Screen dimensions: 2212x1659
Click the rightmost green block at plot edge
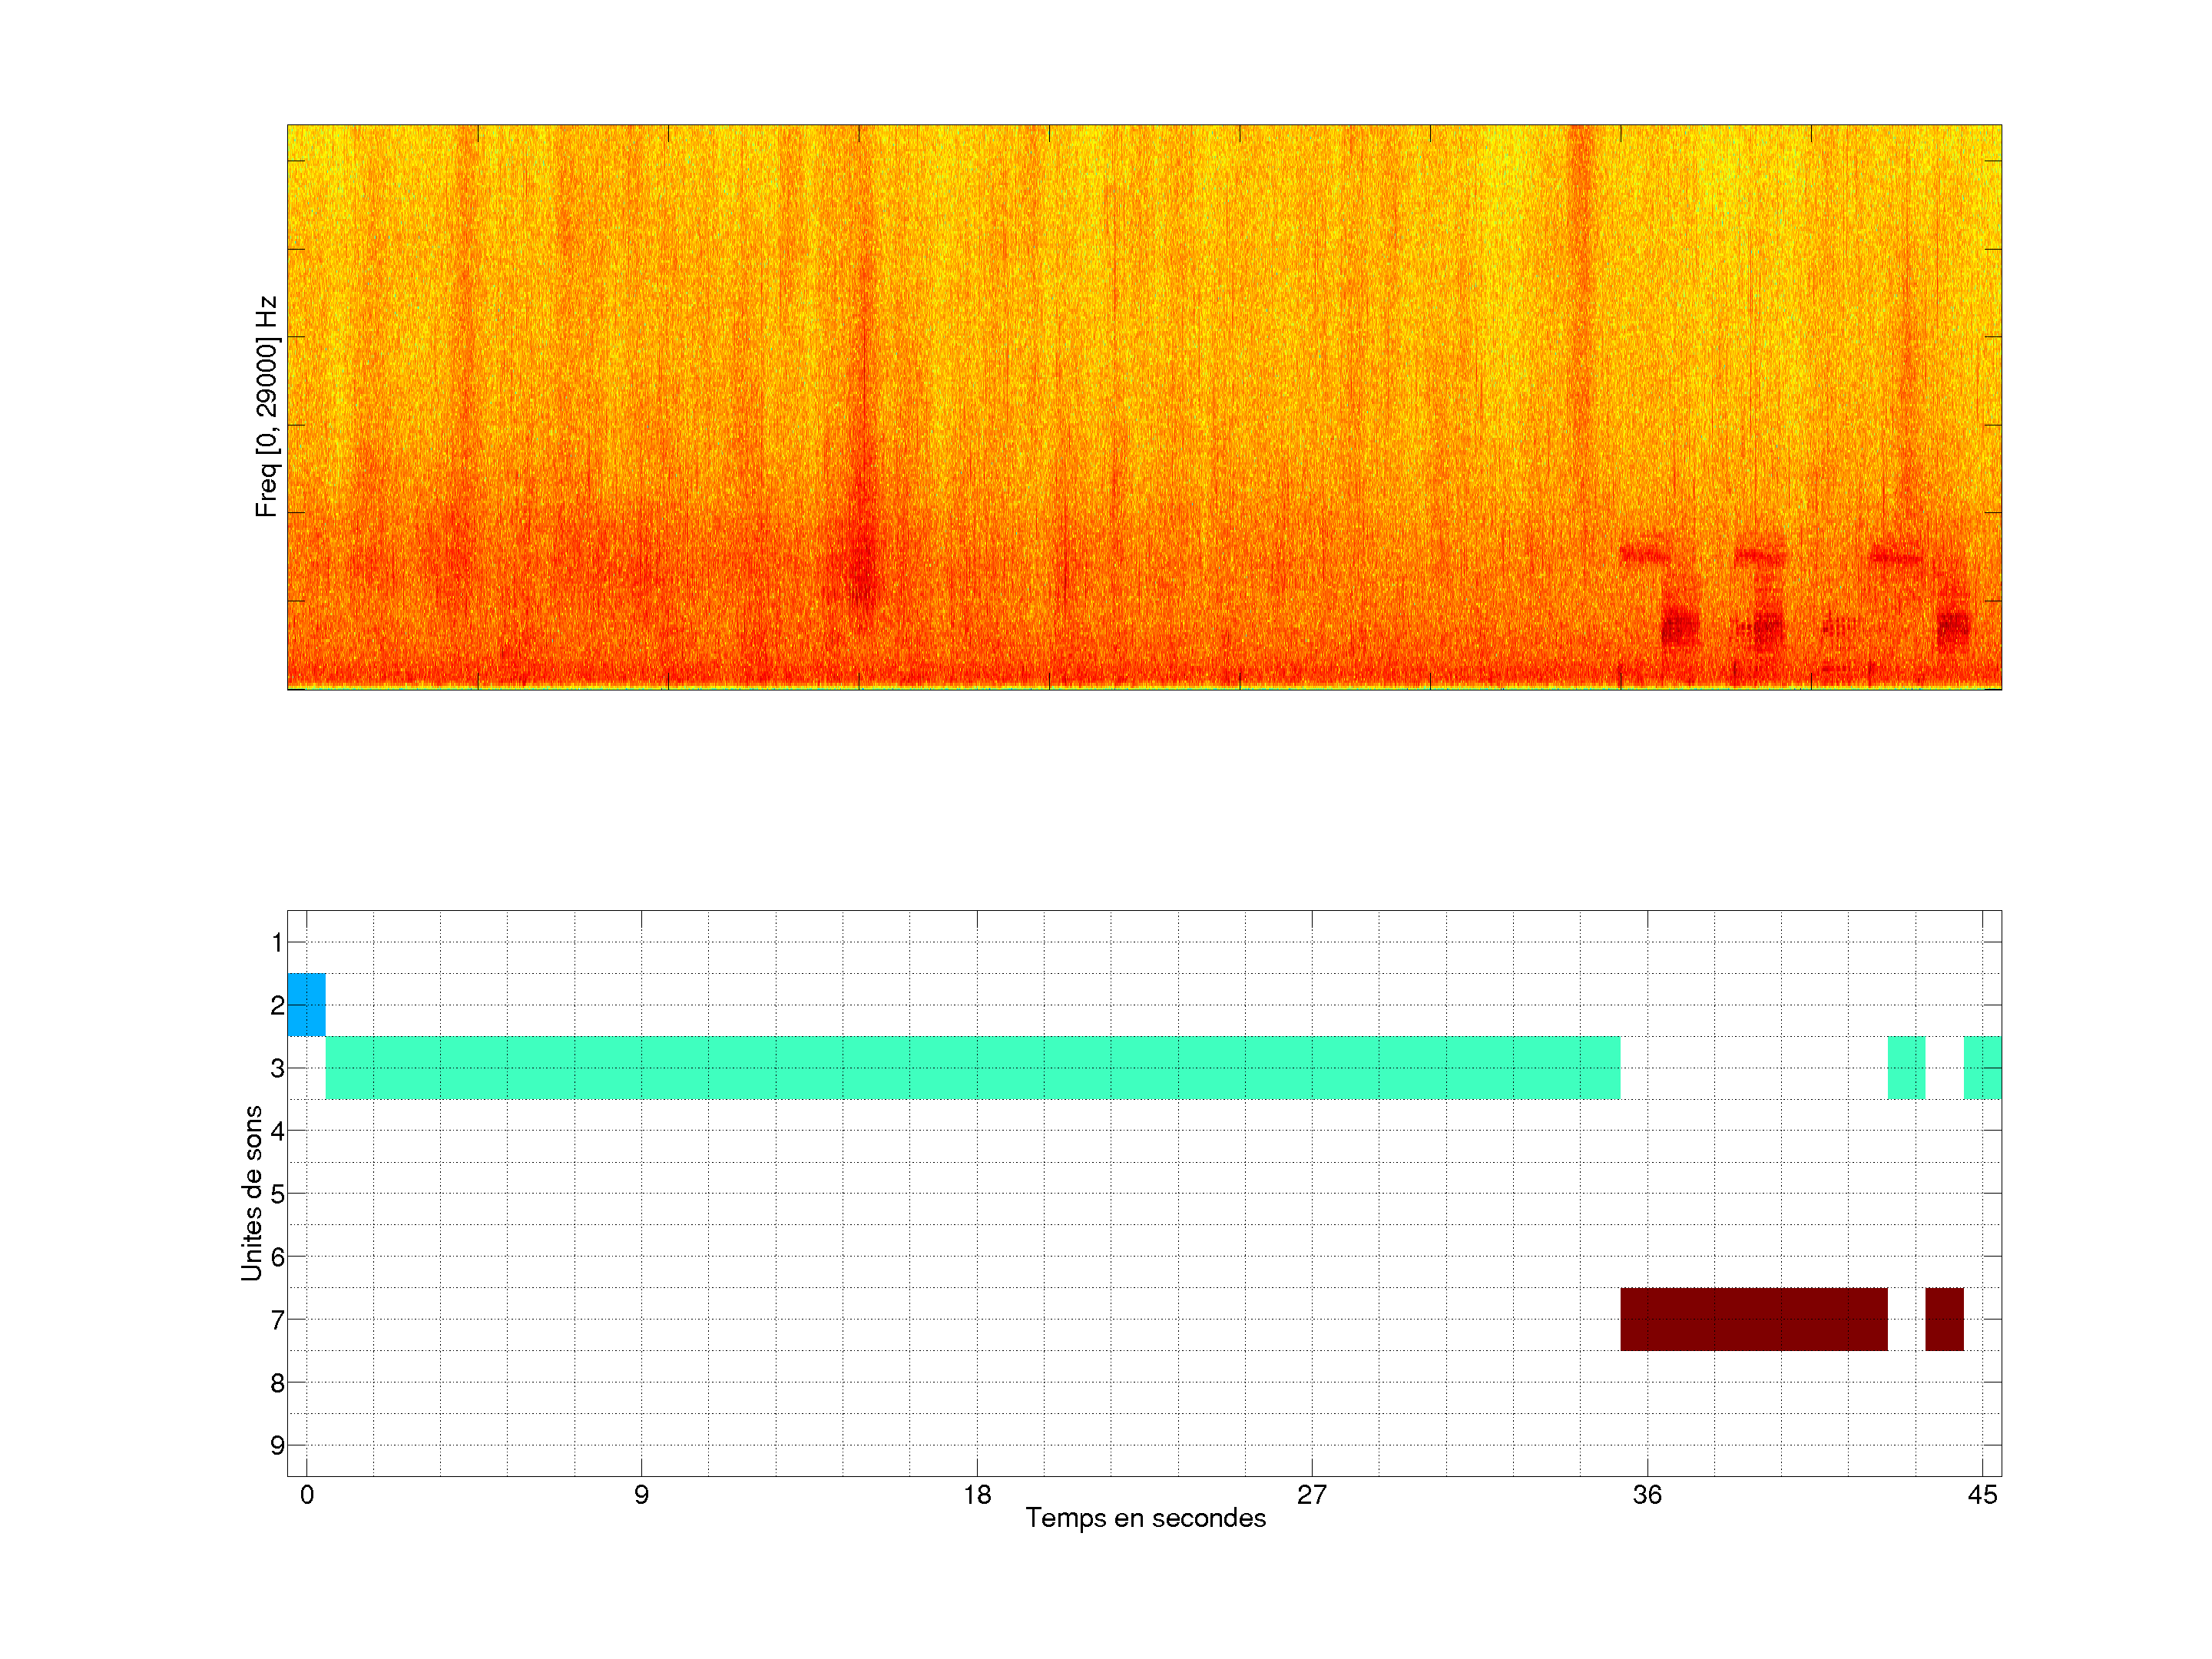tap(1982, 1067)
